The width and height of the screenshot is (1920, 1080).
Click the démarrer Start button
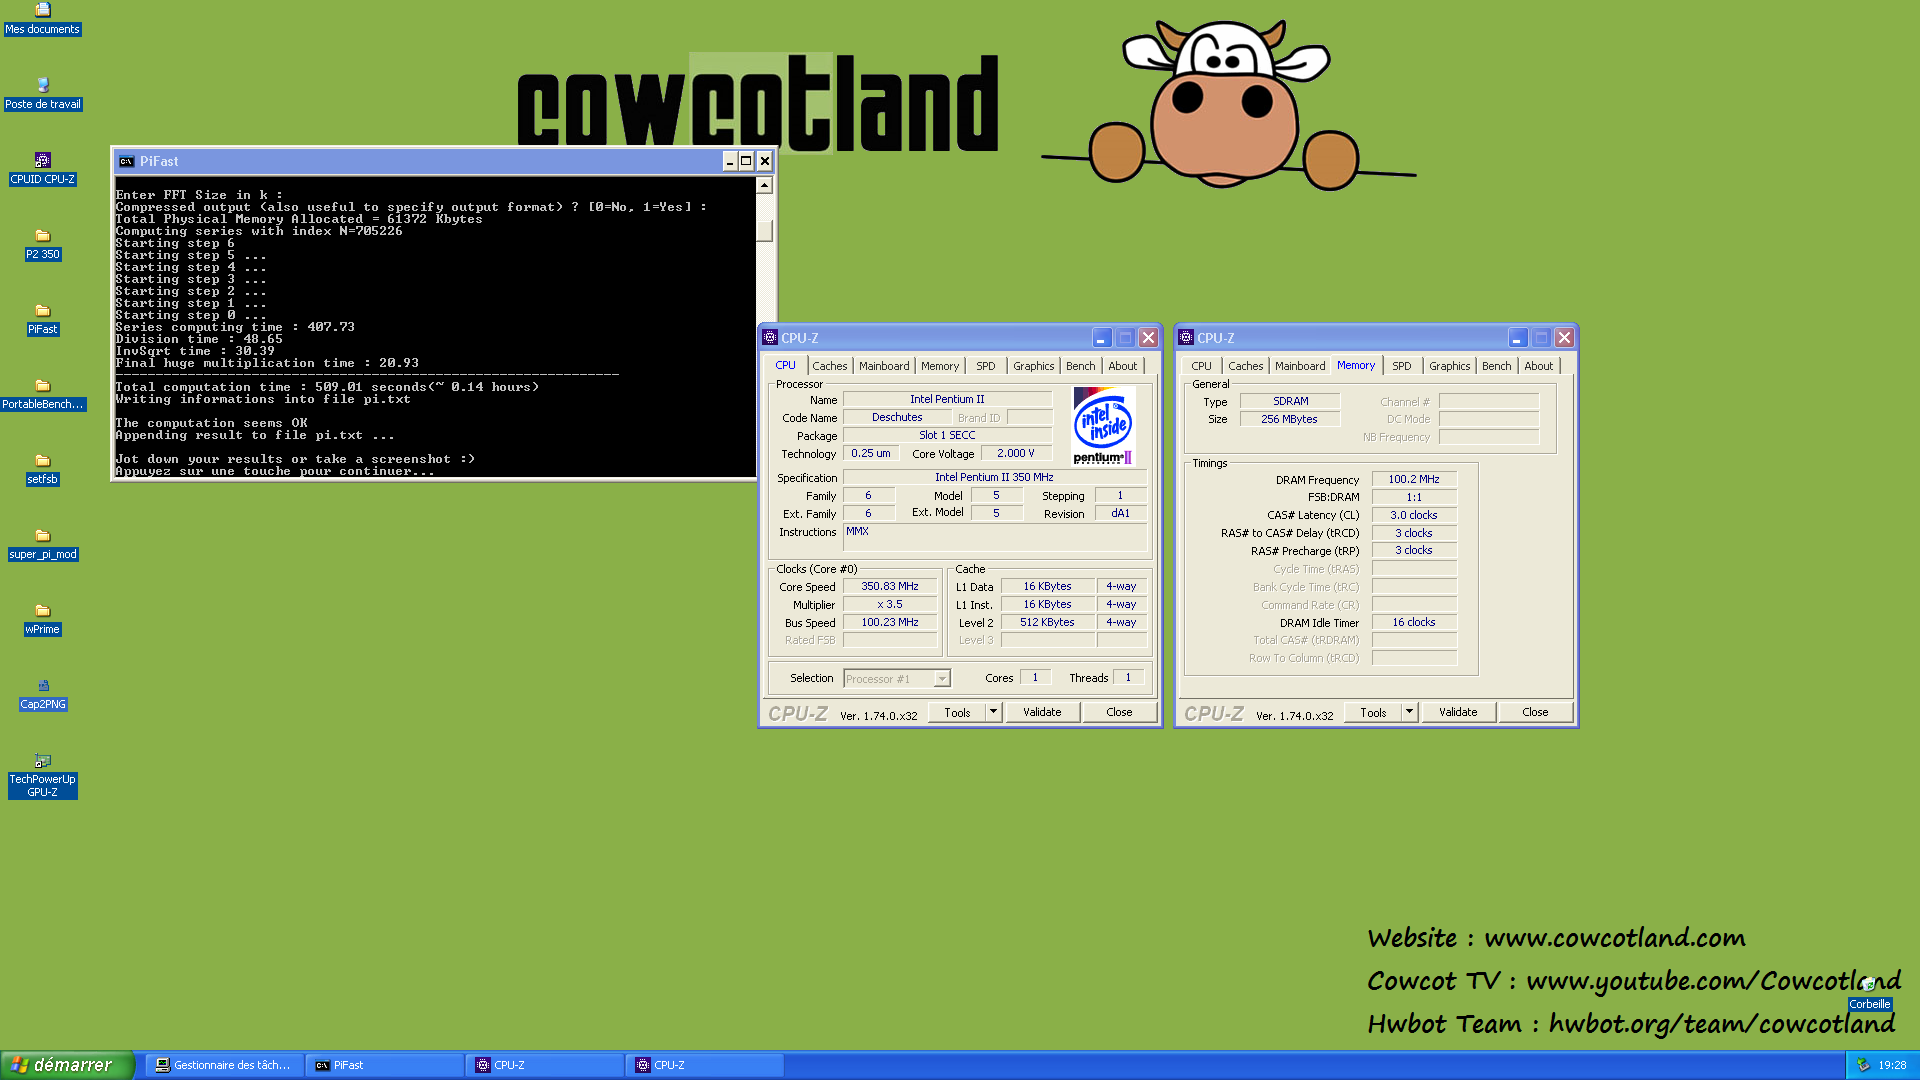coord(67,1065)
